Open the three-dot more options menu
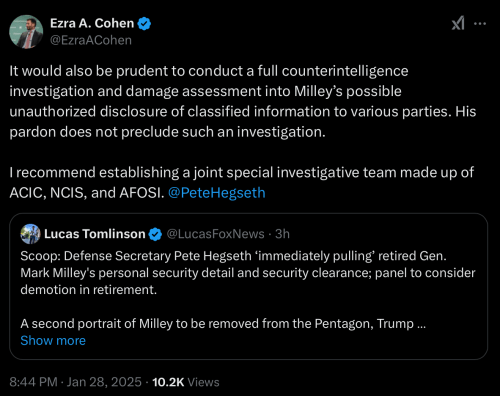The image size is (500, 396). (480, 24)
